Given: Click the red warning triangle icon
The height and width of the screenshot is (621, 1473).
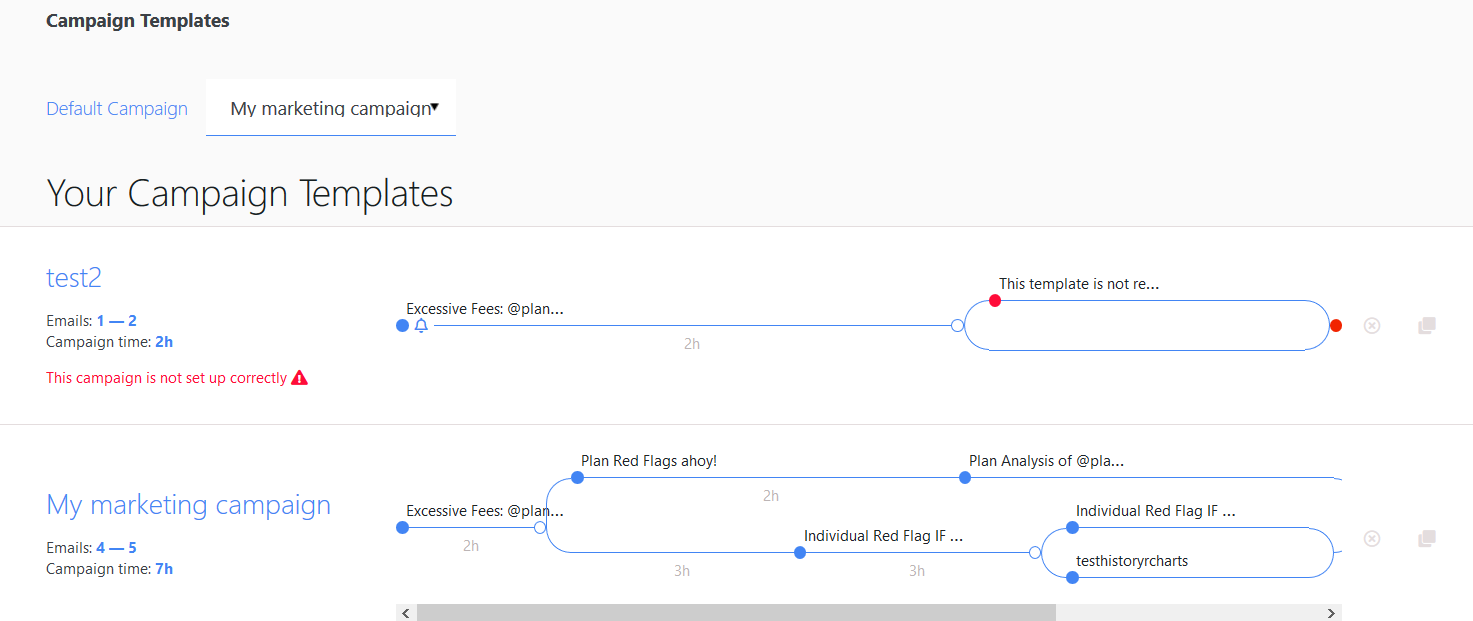Looking at the screenshot, I should [299, 378].
